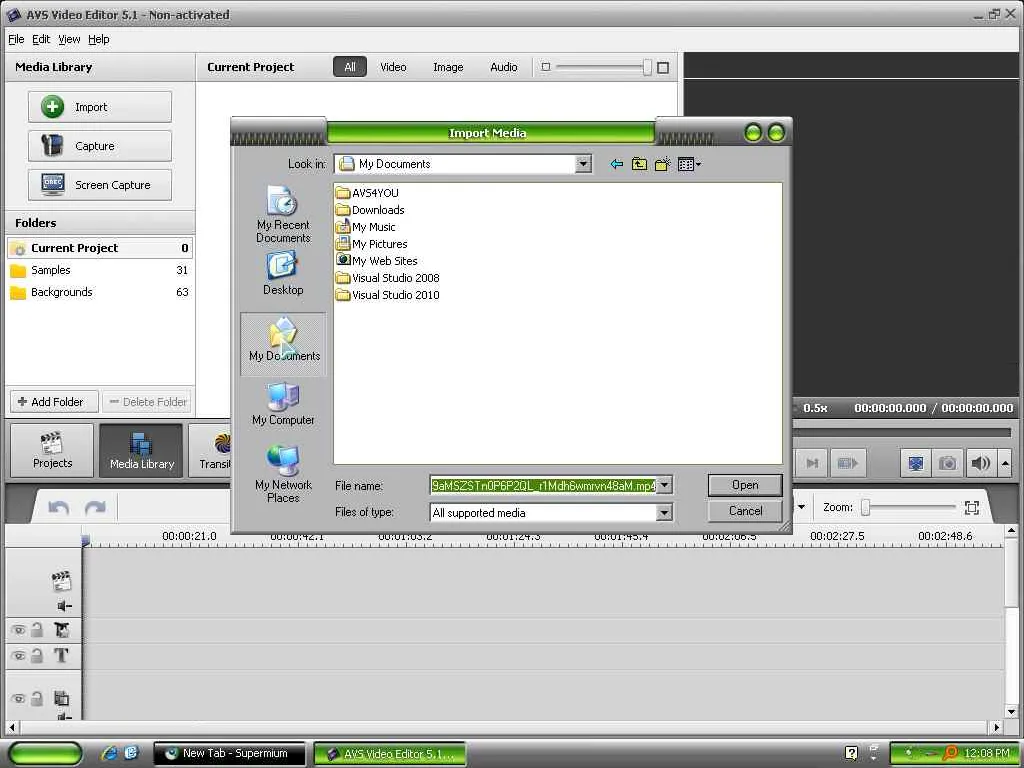
Task: Click the small thumbnail size icon
Action: point(546,67)
